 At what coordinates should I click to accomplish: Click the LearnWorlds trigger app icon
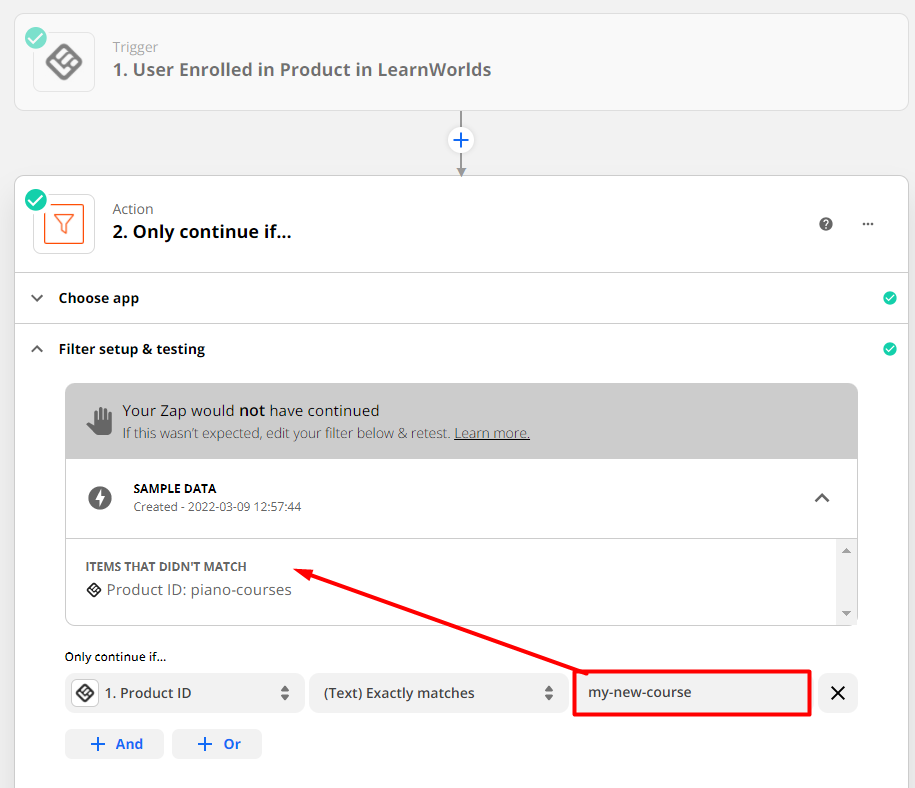(x=64, y=62)
